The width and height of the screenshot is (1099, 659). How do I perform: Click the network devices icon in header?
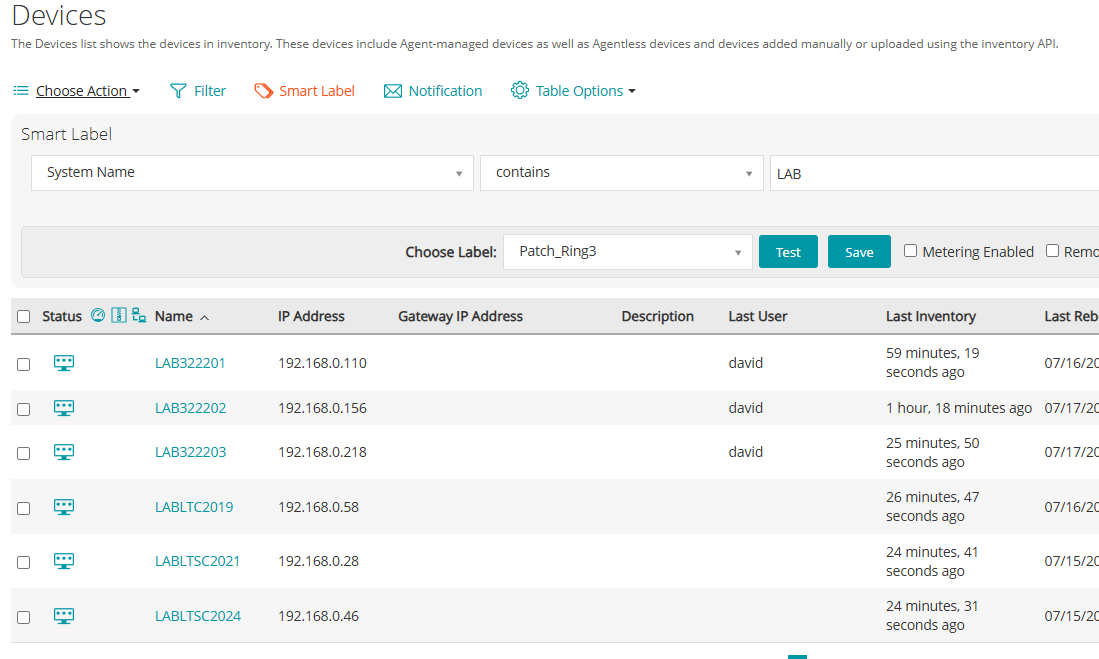[x=139, y=316]
